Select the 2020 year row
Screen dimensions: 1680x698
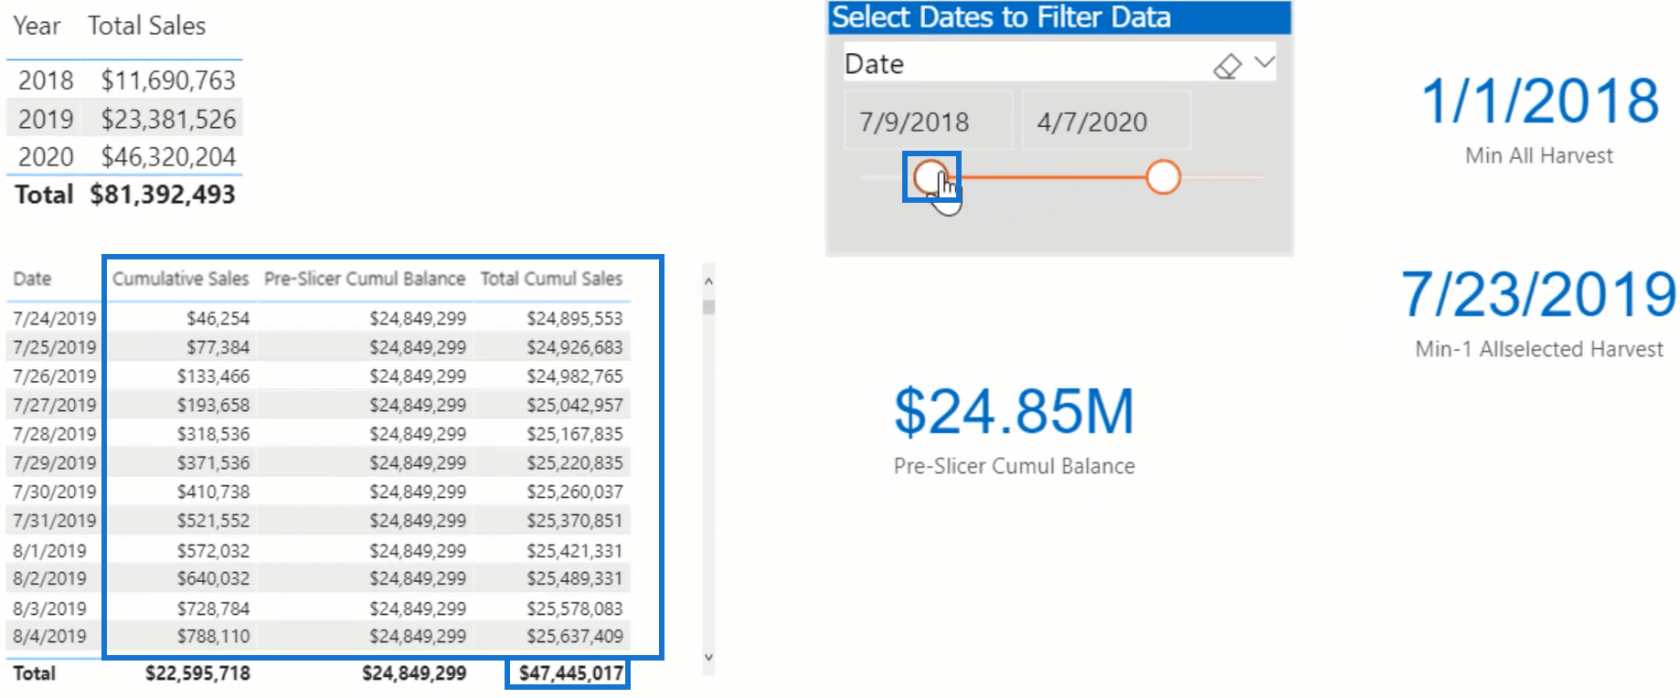pyautogui.click(x=46, y=157)
